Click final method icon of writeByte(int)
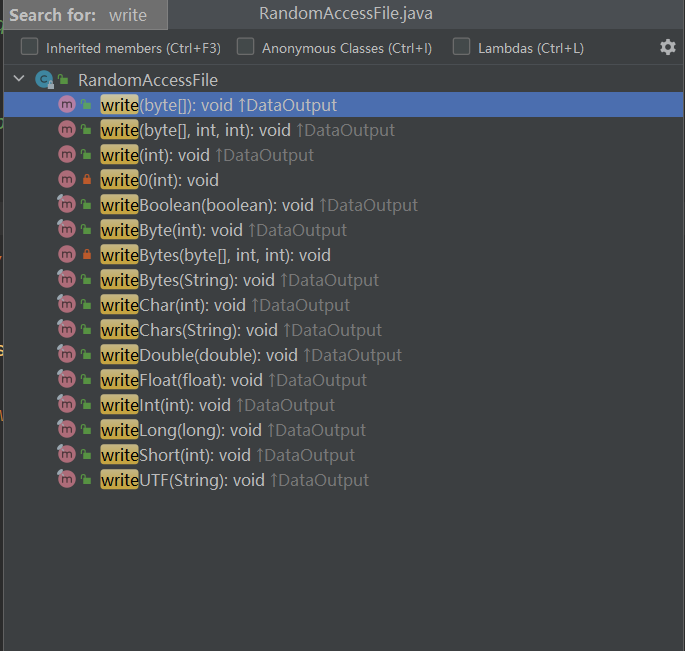Viewport: 685px width, 651px height. pos(66,229)
